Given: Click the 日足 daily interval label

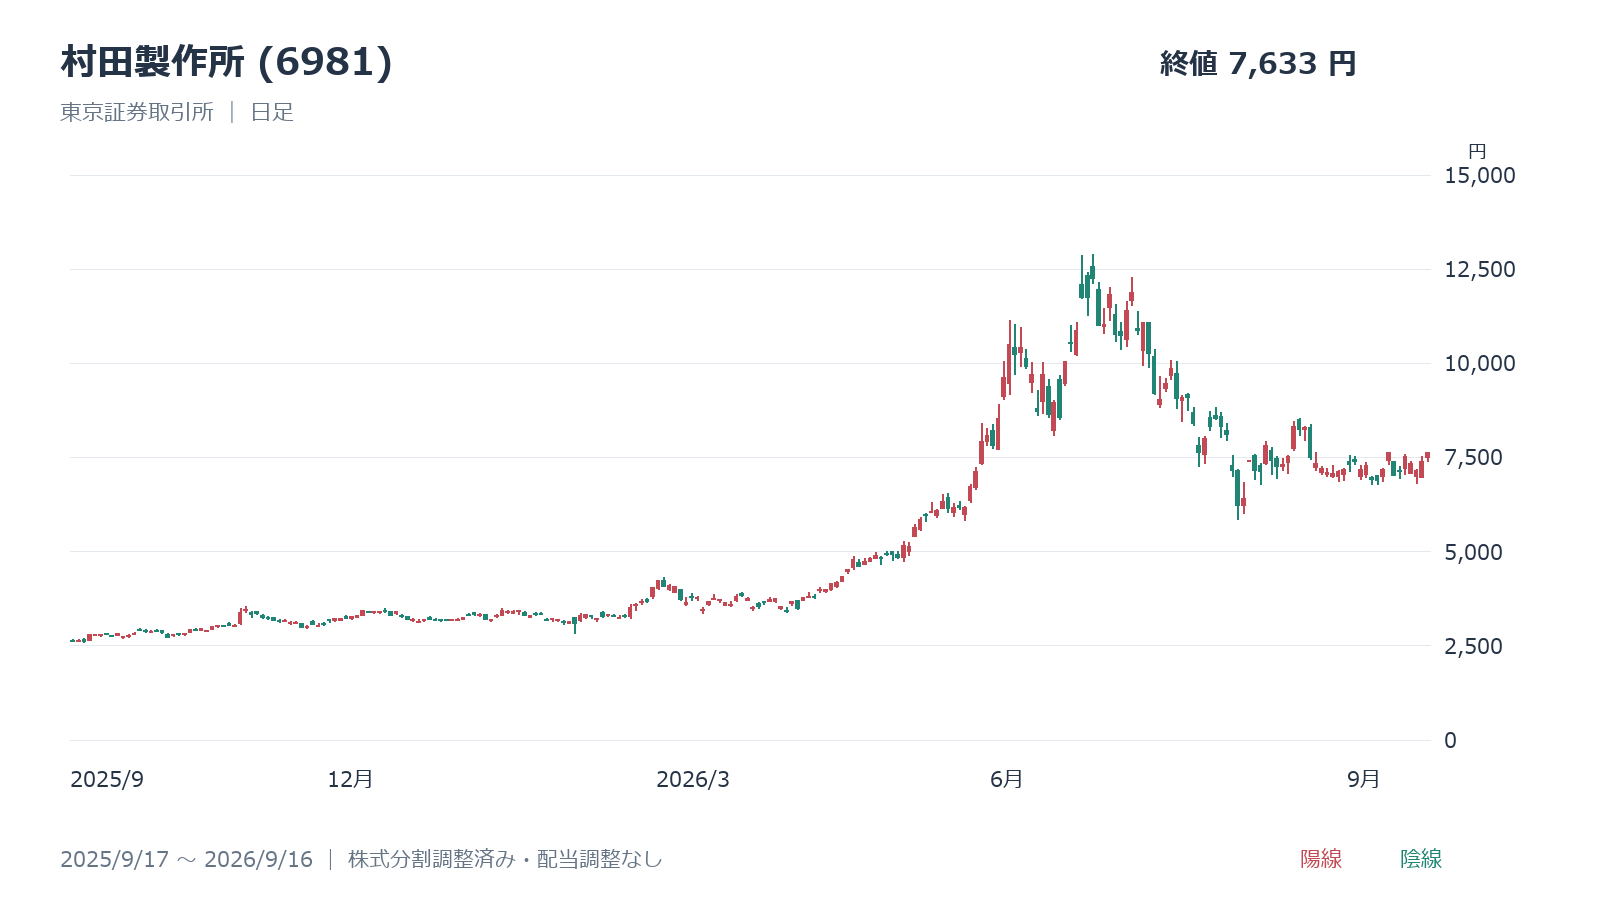Looking at the screenshot, I should pyautogui.click(x=272, y=112).
